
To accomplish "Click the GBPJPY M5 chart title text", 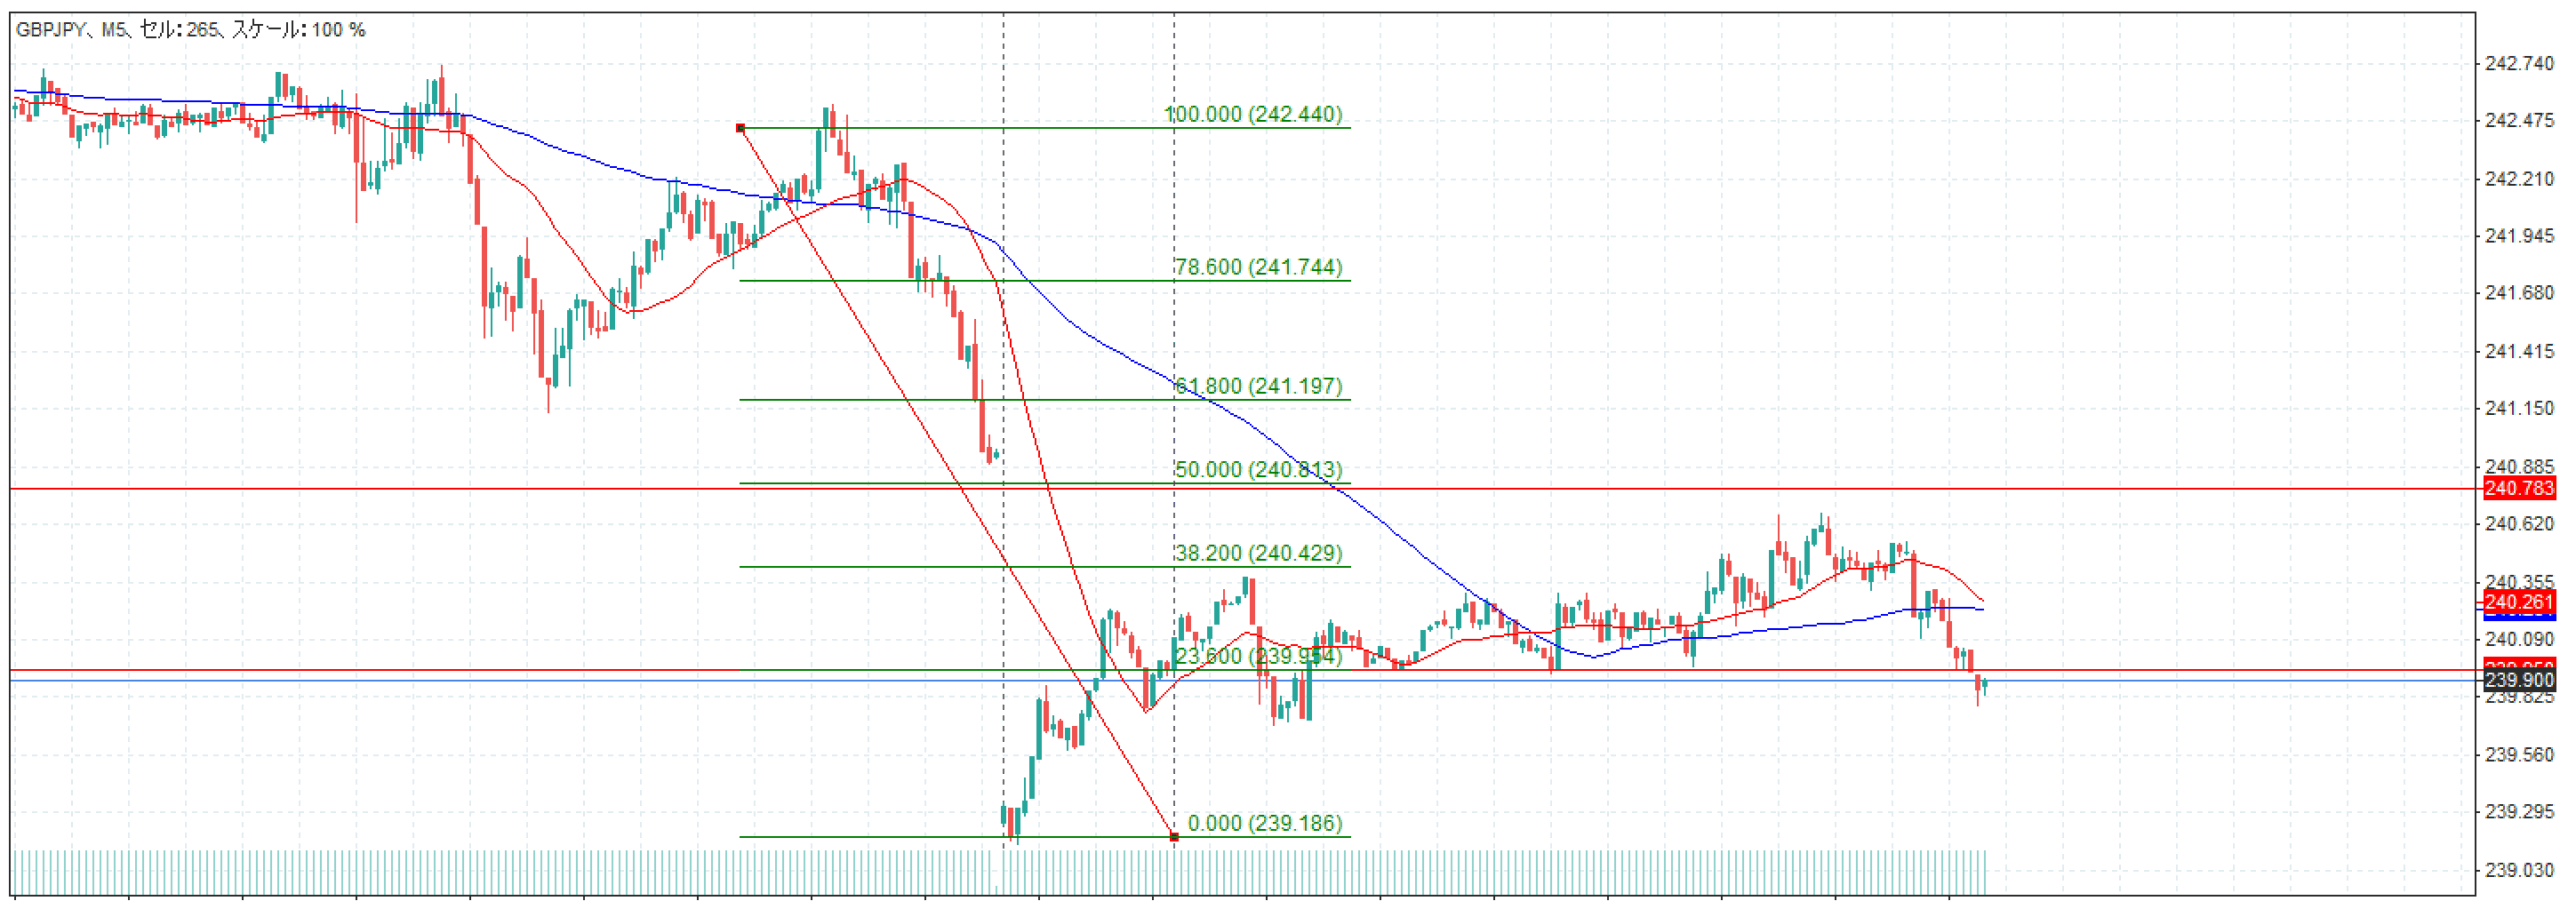I will point(190,30).
